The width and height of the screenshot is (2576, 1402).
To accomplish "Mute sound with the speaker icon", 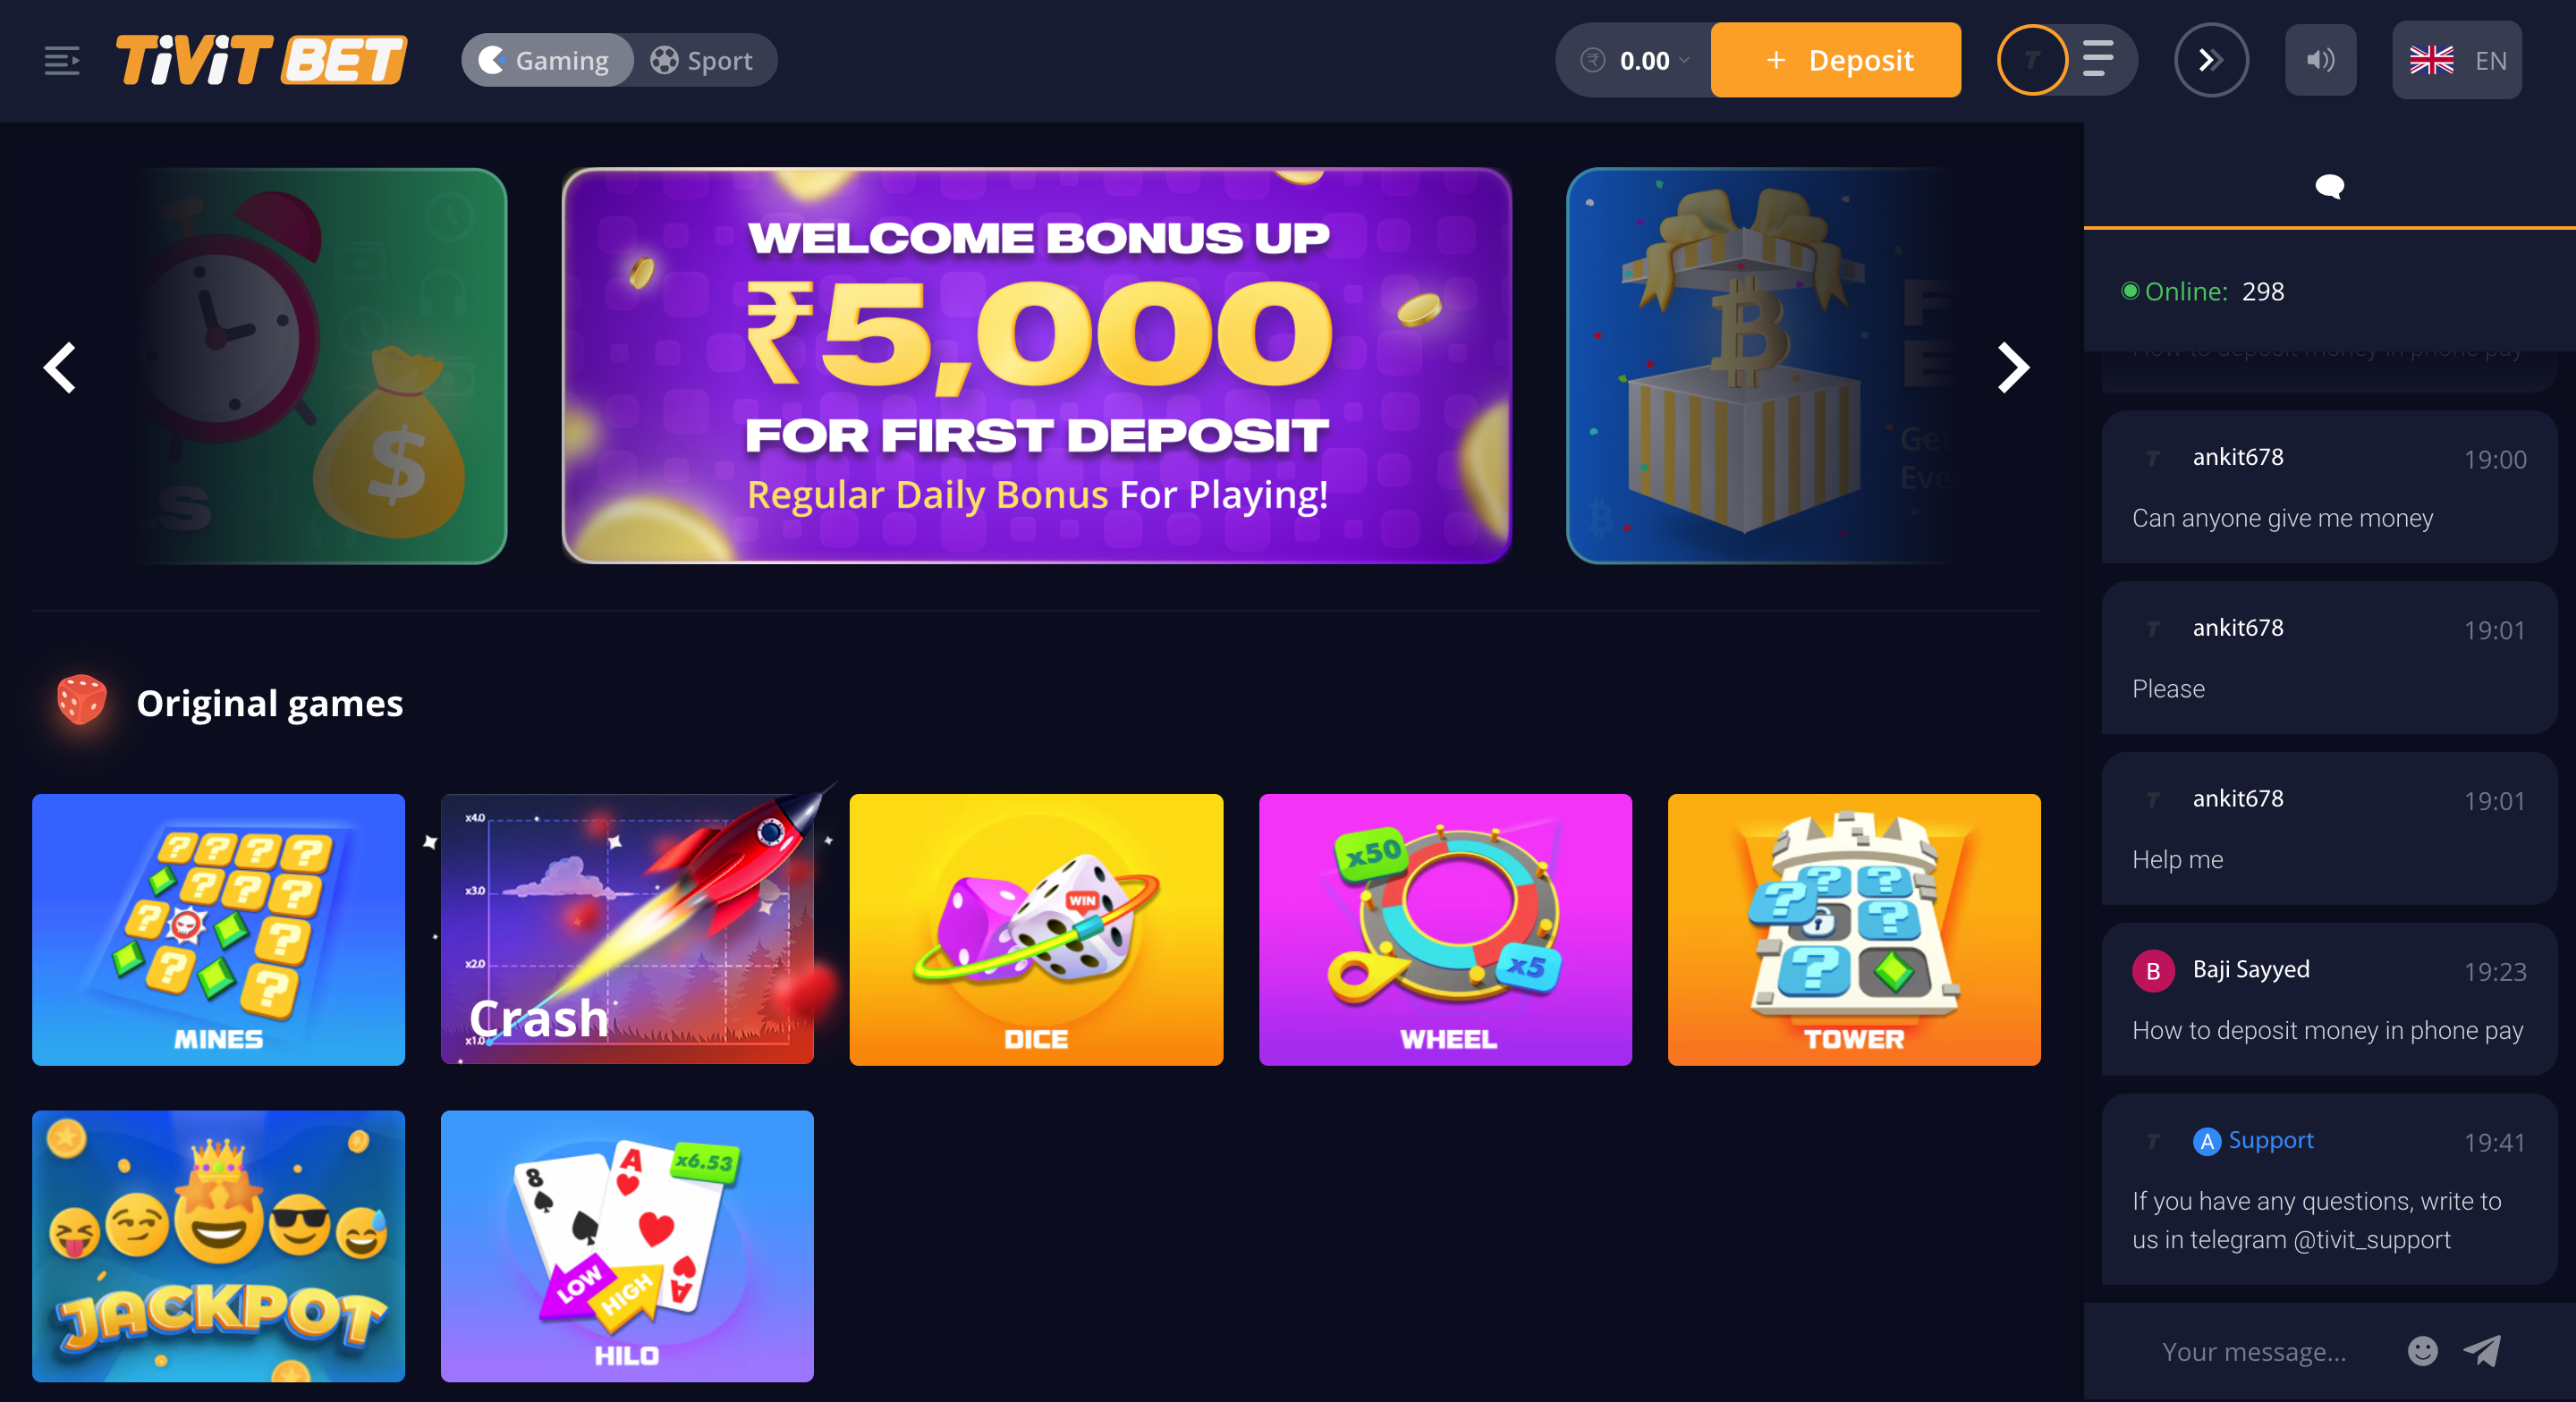I will [2320, 60].
